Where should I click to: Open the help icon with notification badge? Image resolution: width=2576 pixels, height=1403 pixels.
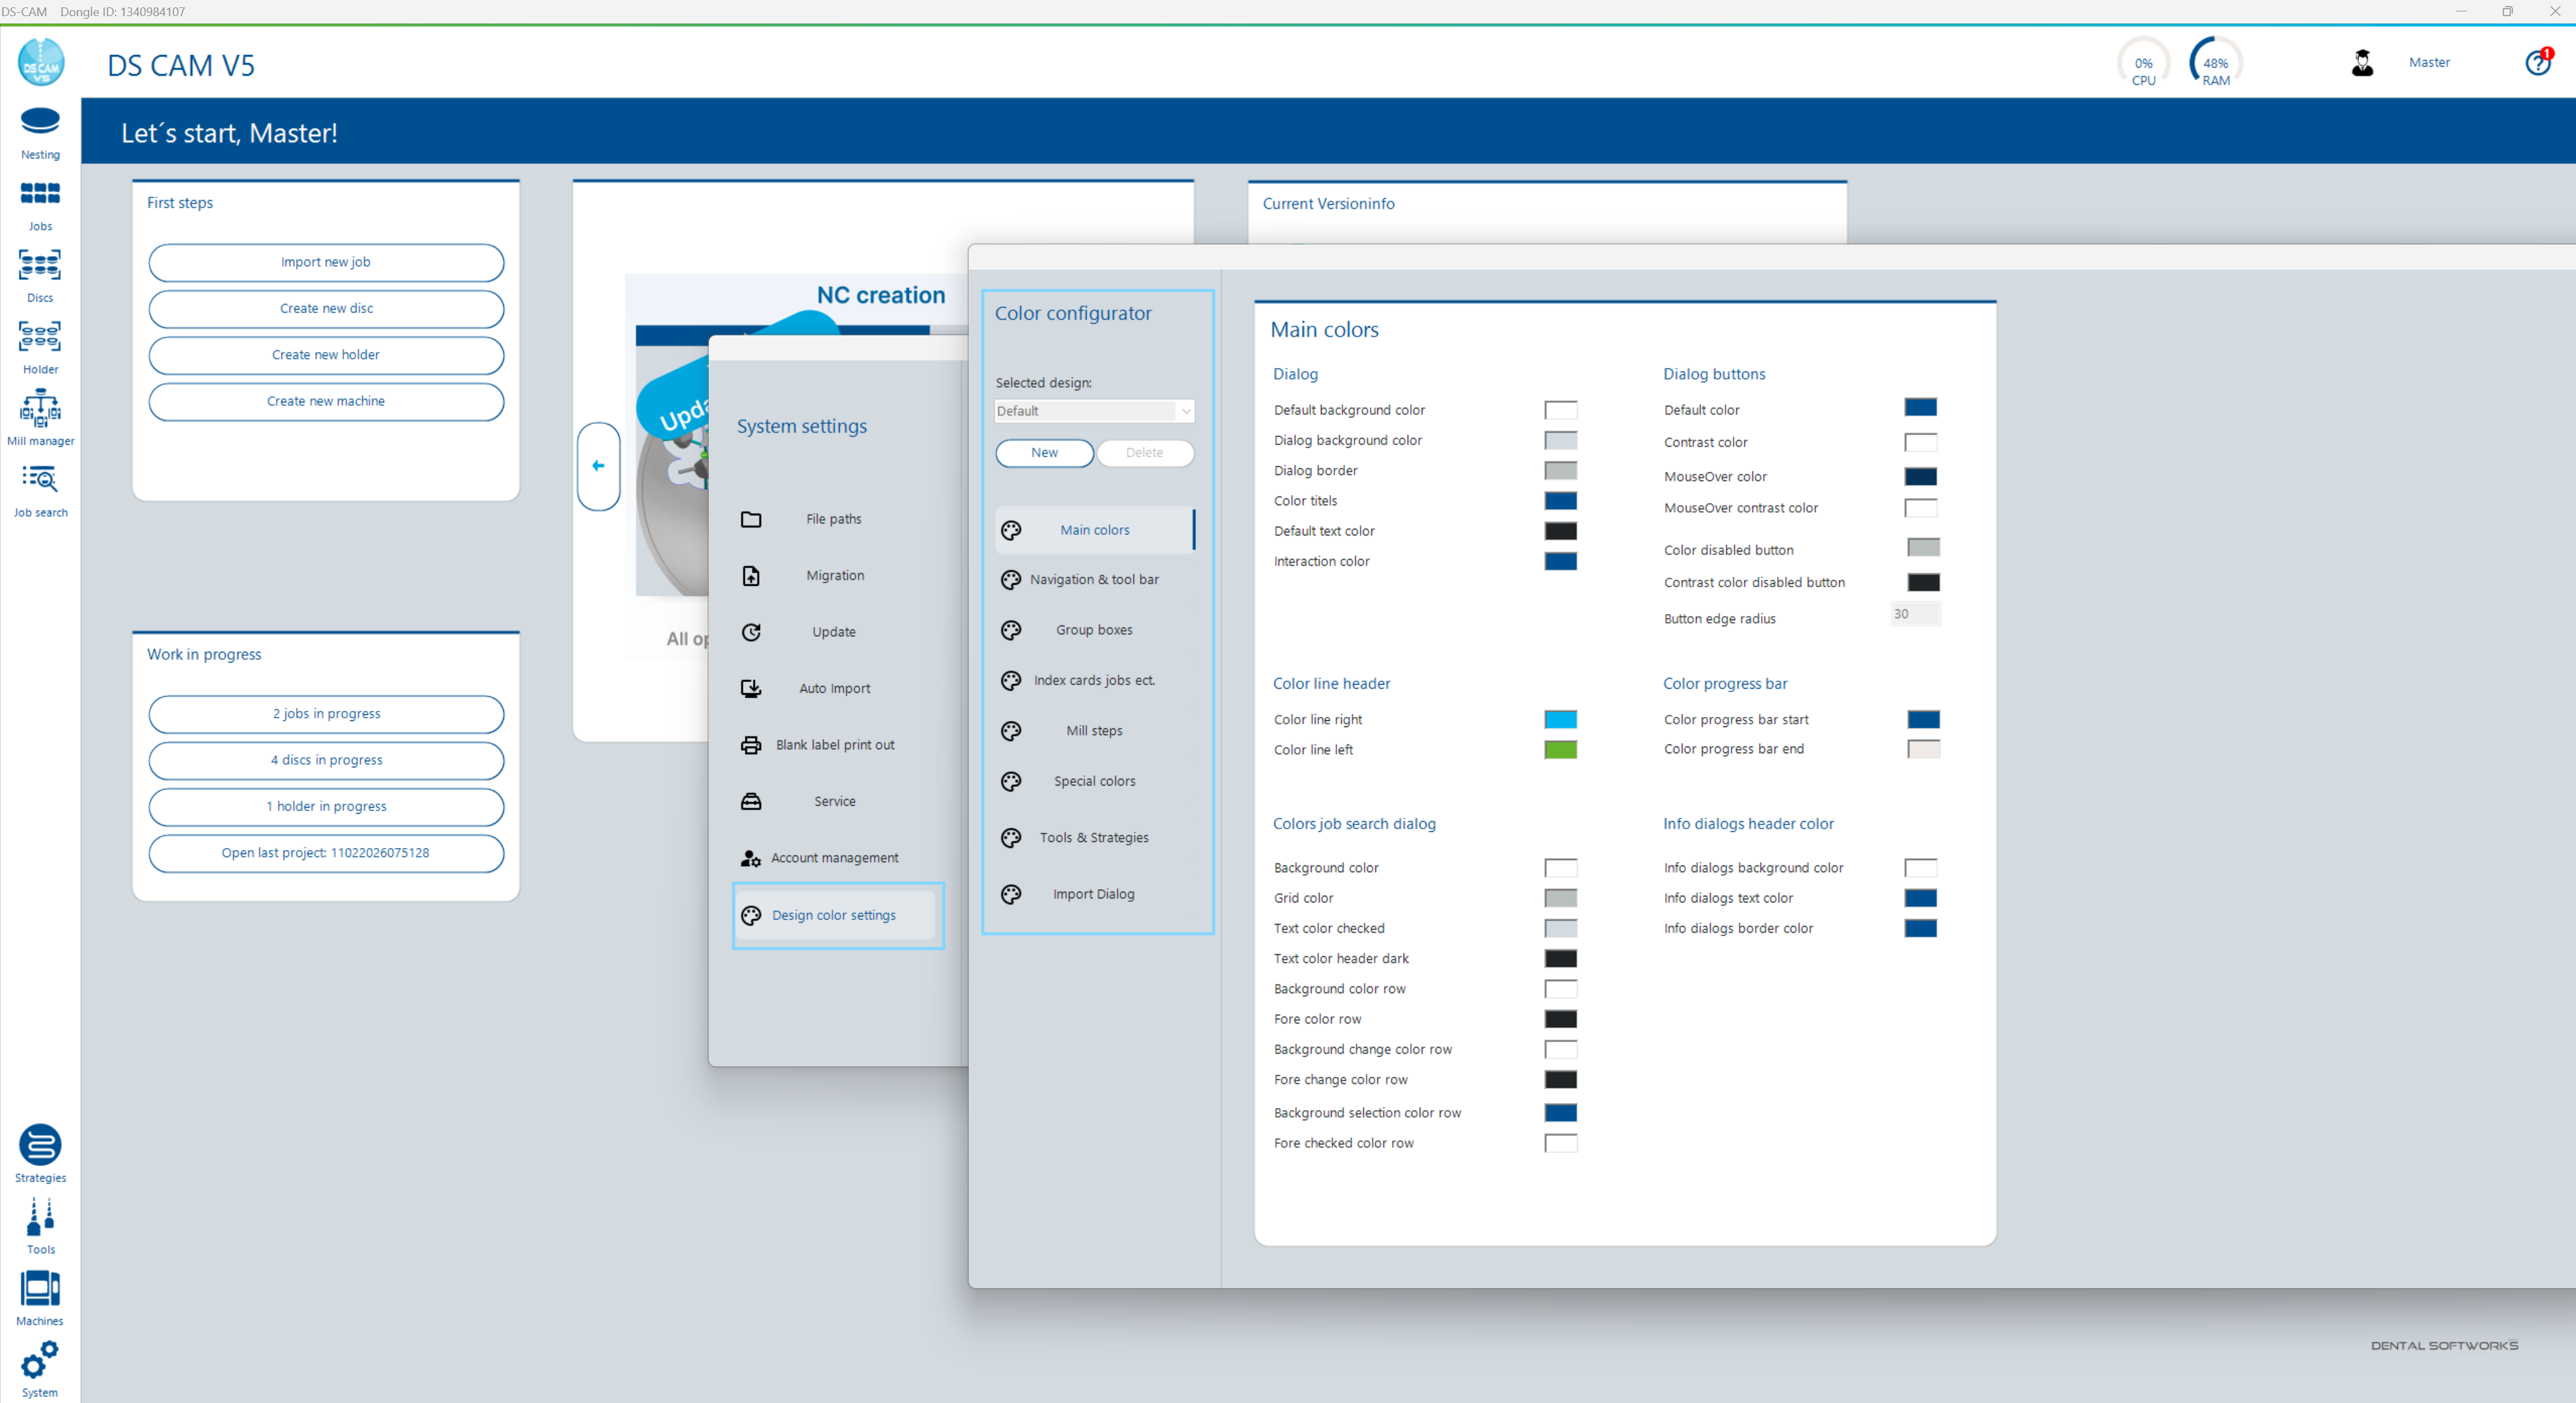(x=2538, y=62)
